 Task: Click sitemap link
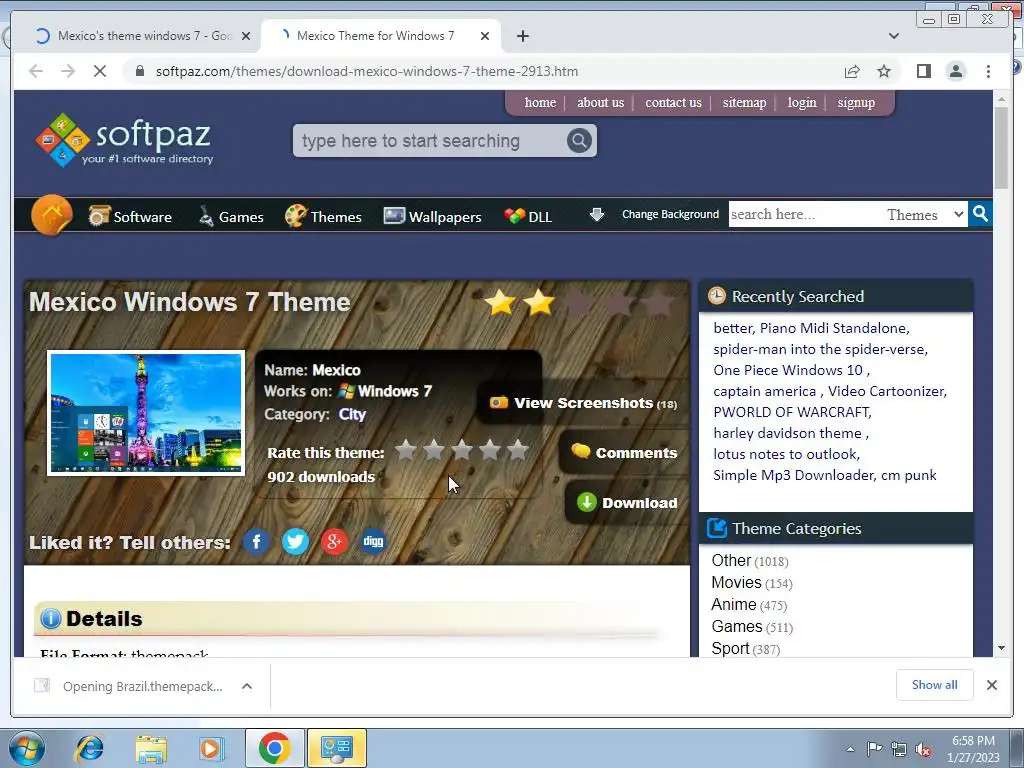[744, 103]
